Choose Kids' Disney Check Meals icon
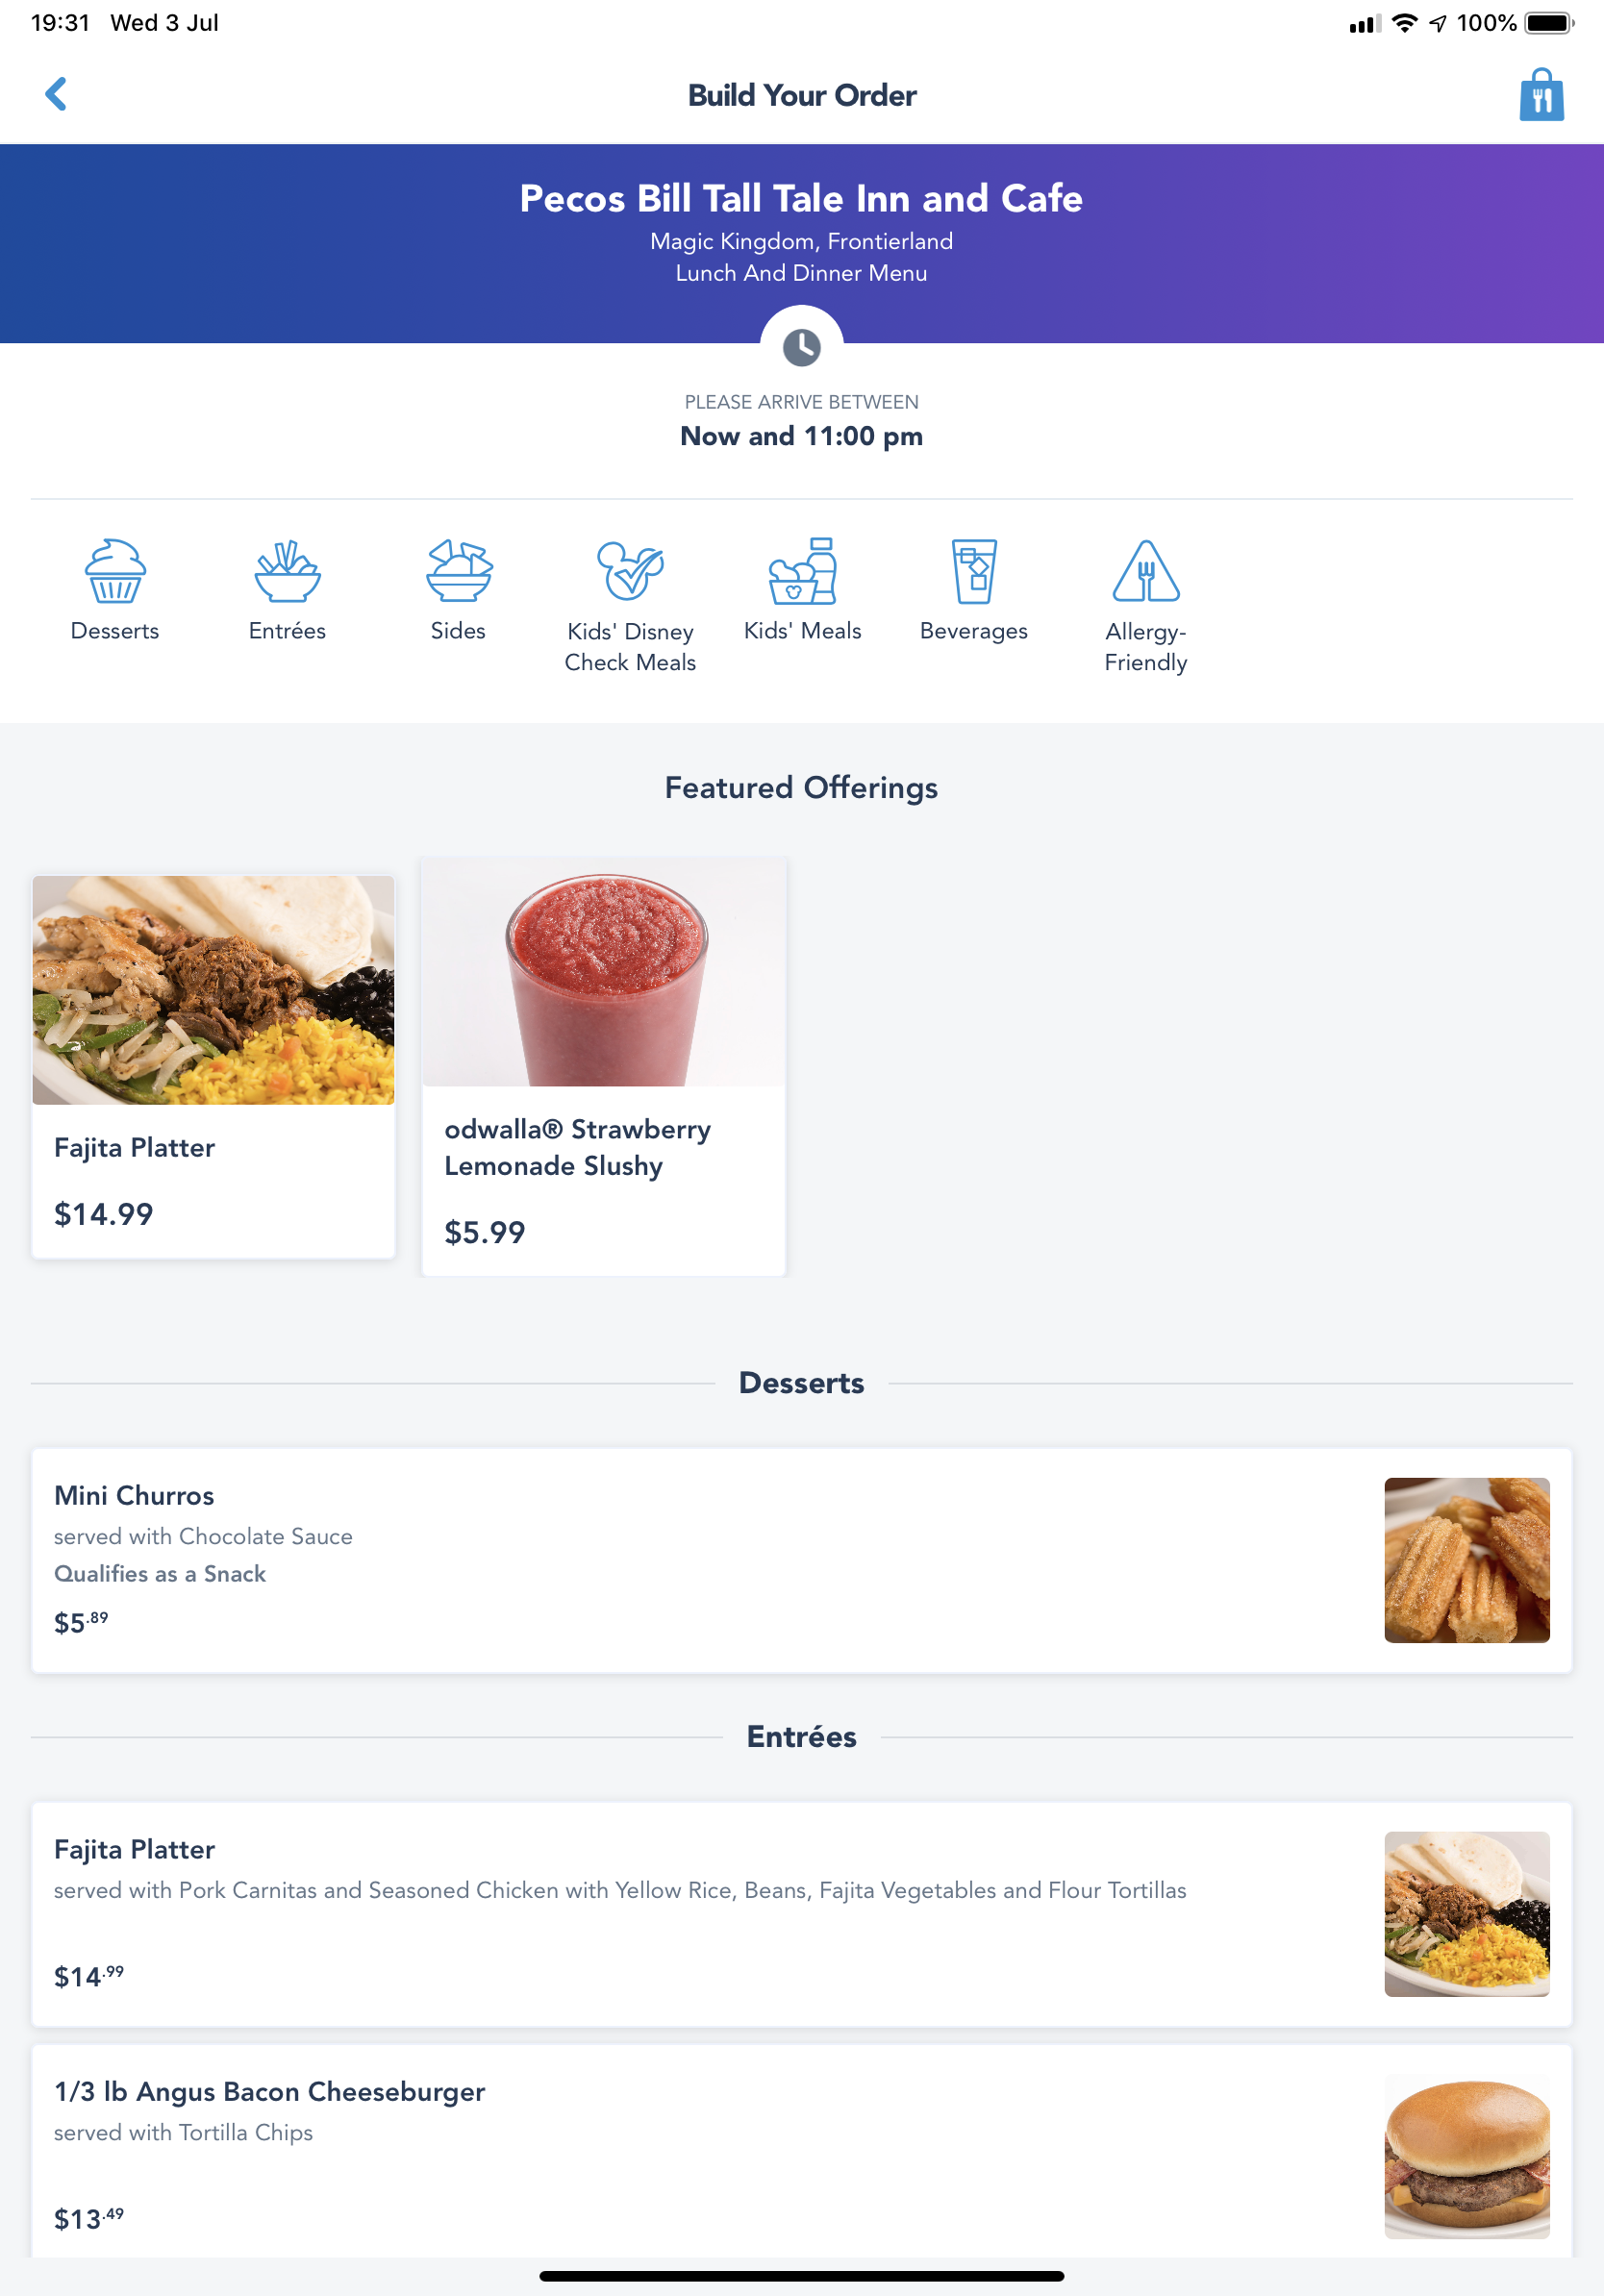The height and width of the screenshot is (2296, 1604). click(x=630, y=605)
